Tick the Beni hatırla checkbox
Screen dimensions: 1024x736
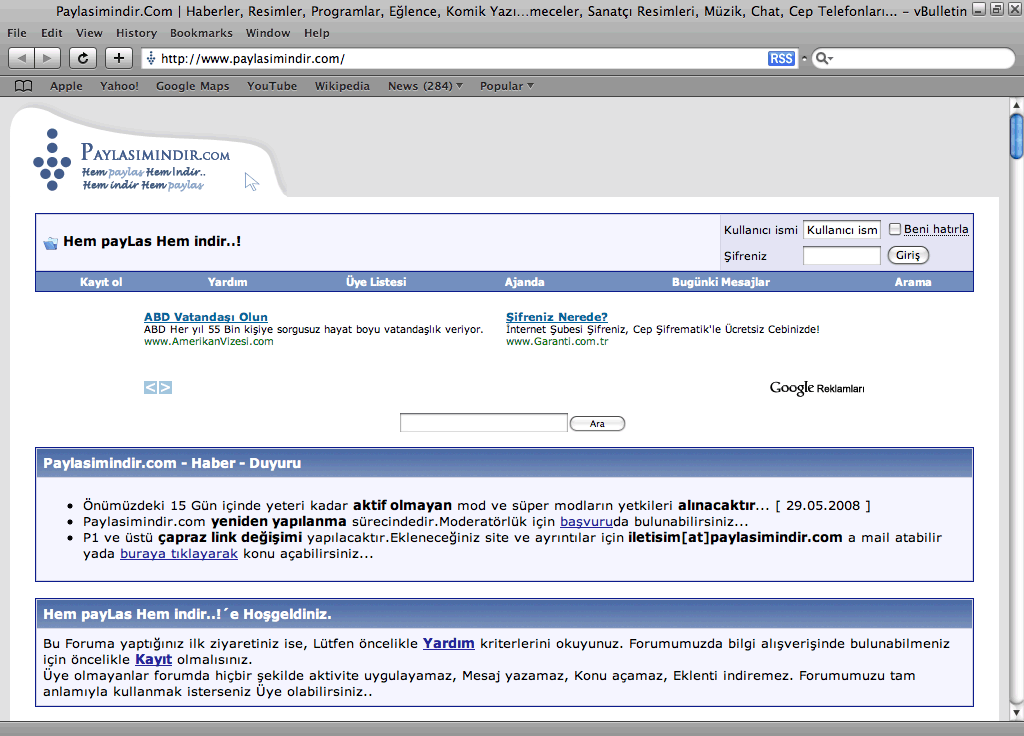click(x=895, y=229)
